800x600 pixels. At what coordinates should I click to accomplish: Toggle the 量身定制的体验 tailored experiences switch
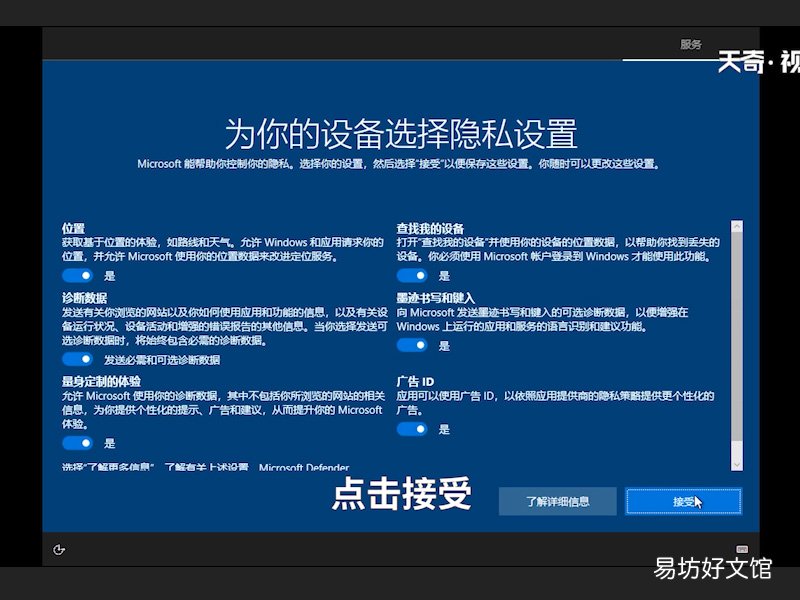pos(78,442)
